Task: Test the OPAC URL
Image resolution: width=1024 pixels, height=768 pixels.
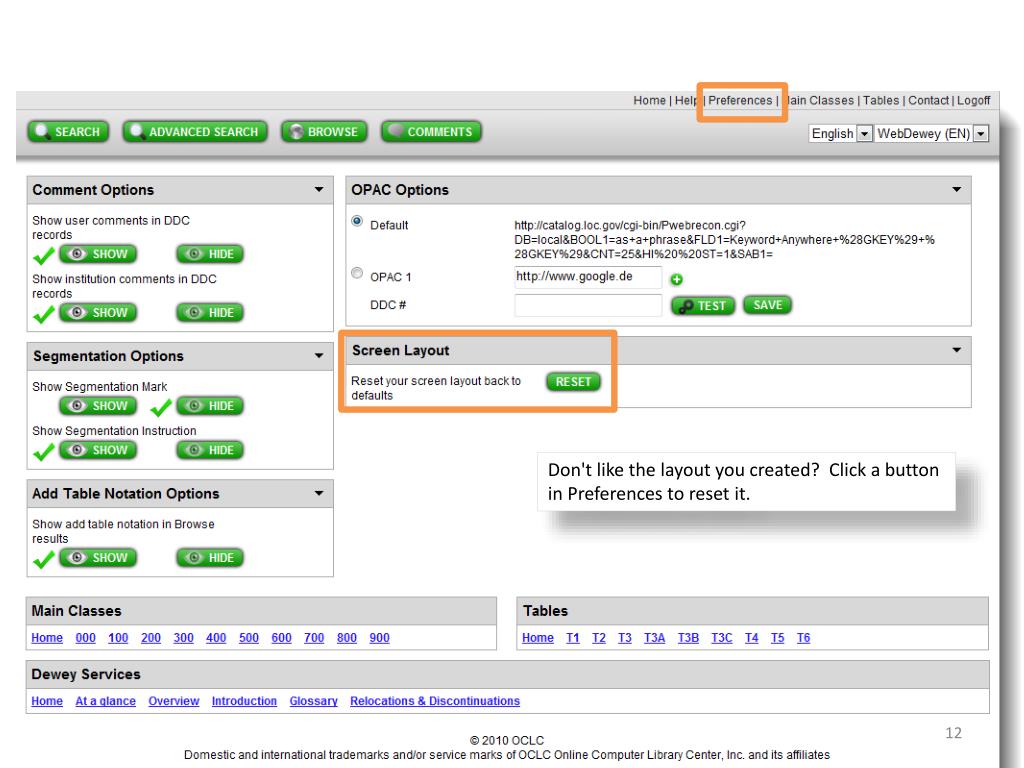Action: (x=703, y=306)
